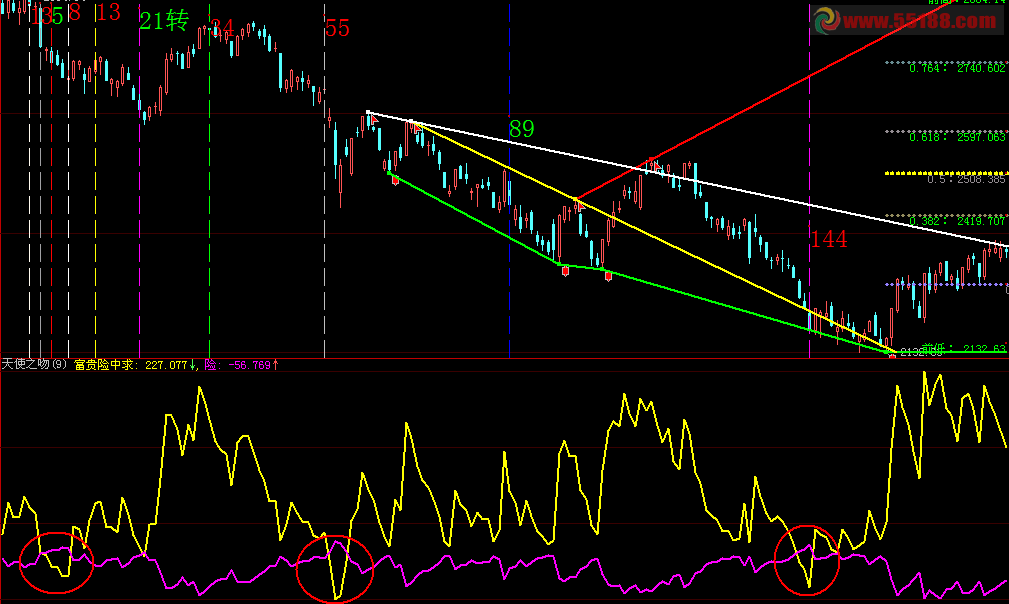Screen dimensions: 1009x604
Task: Select the red '8' time cycle label
Action: [75, 13]
